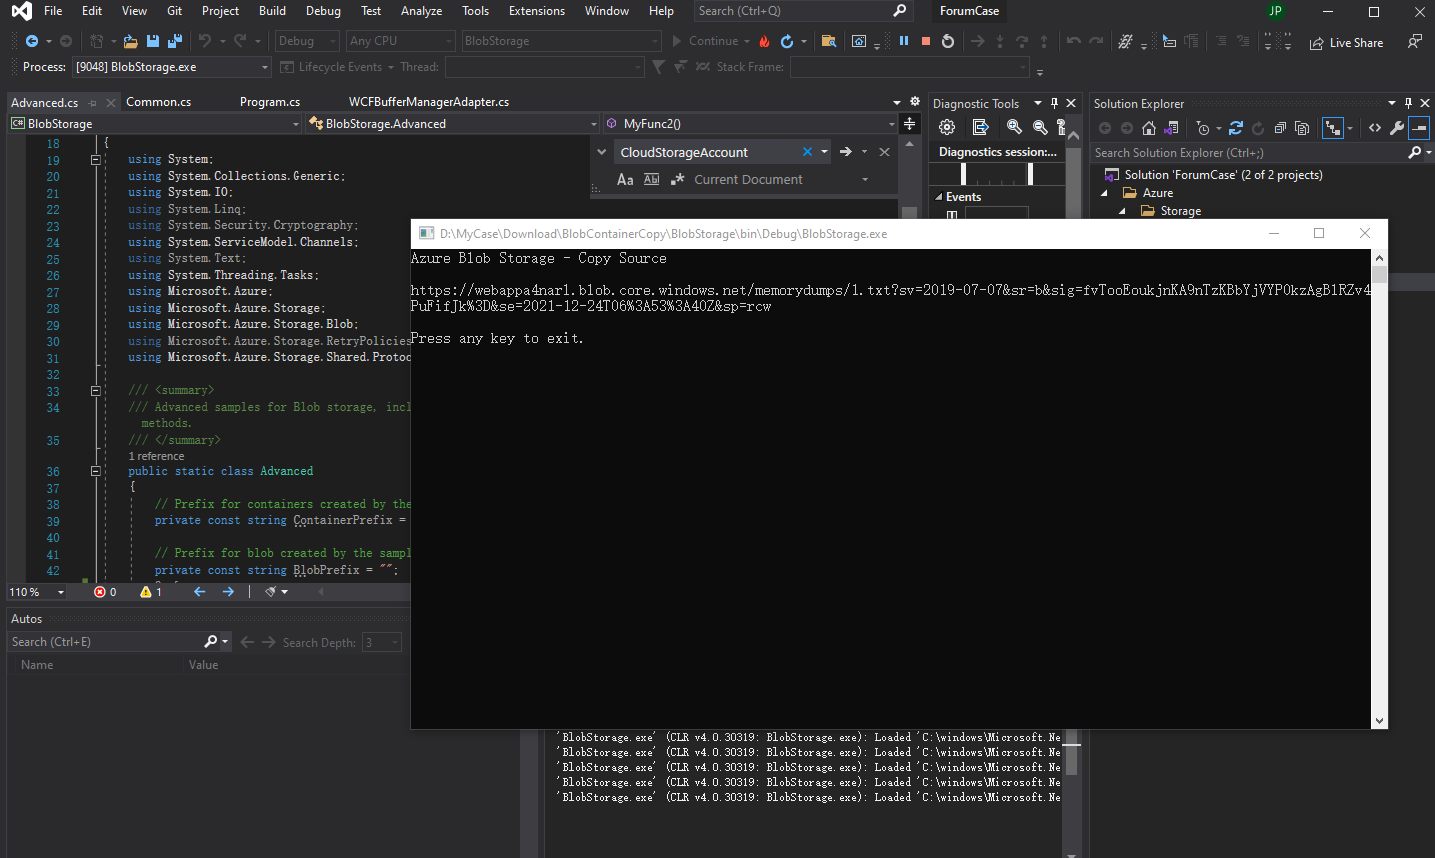Screen dimensions: 1435x858
Task: Toggle Show All Files in Solution Explorer
Action: tap(1302, 128)
